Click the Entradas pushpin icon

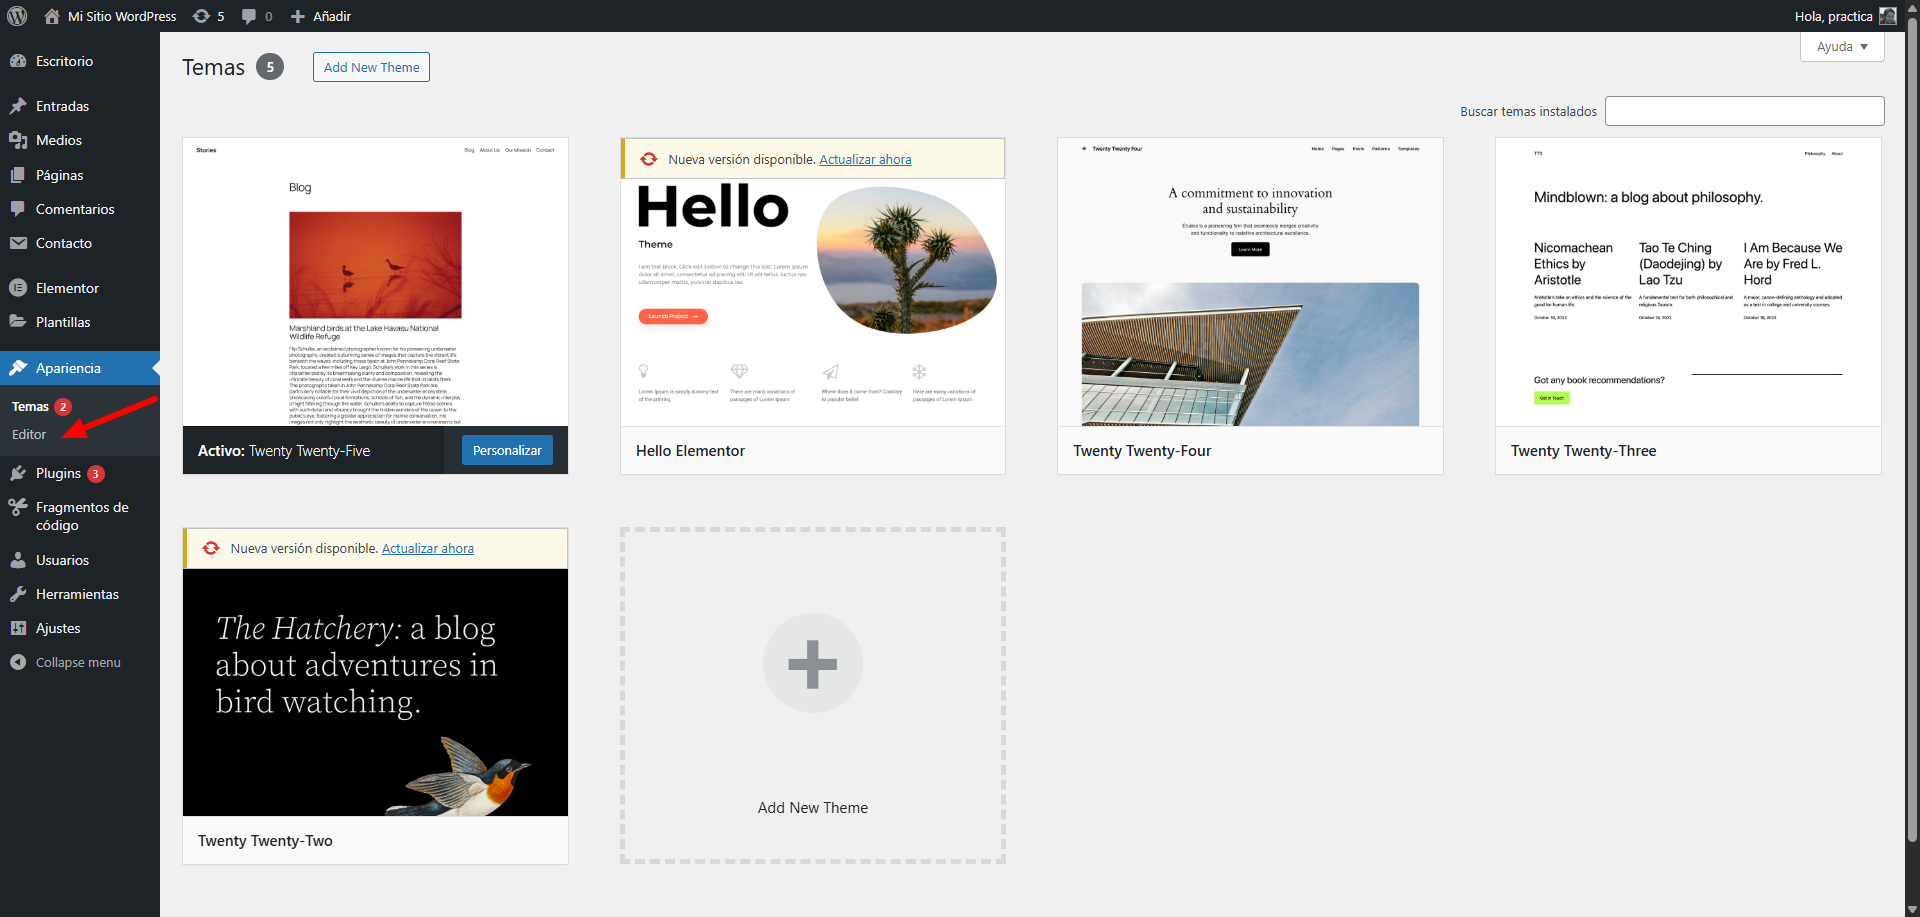tap(18, 106)
